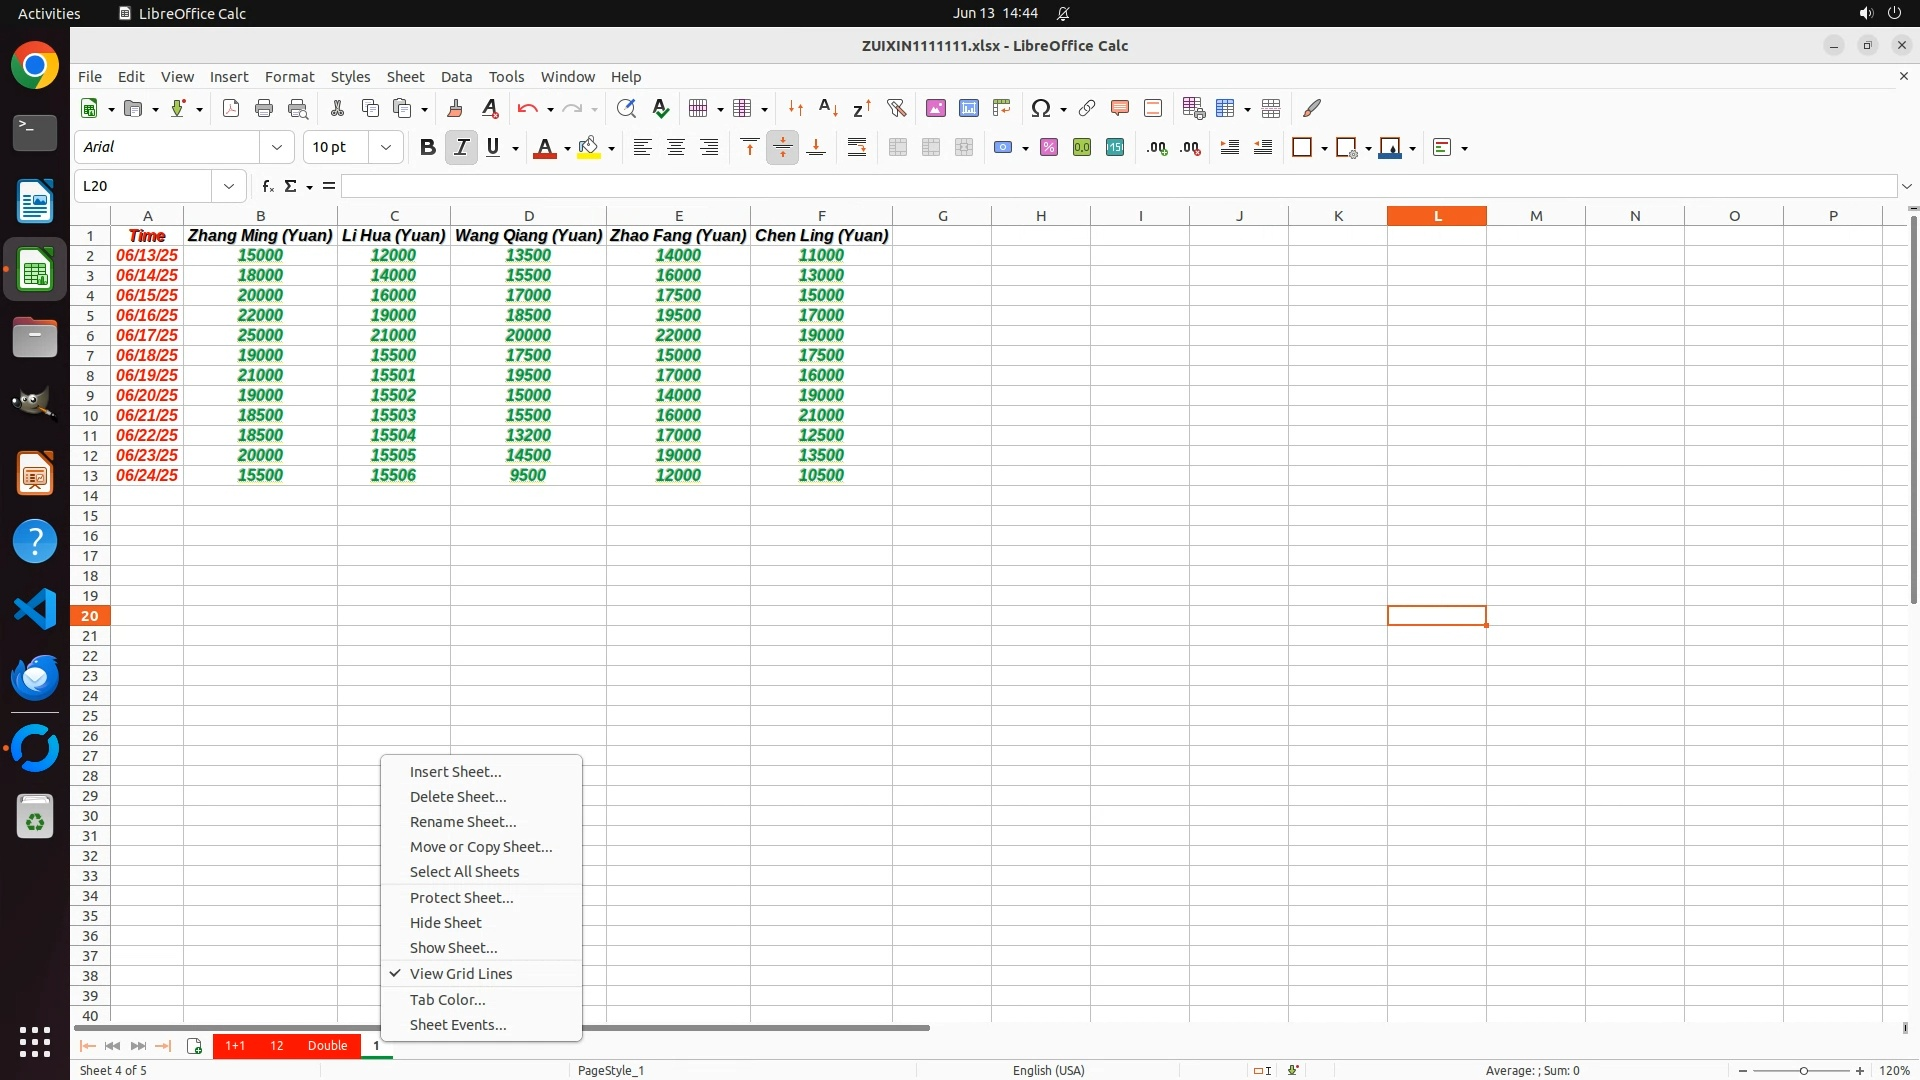Expand the font size dropdown
Screen dimensions: 1920x1080
click(x=386, y=147)
